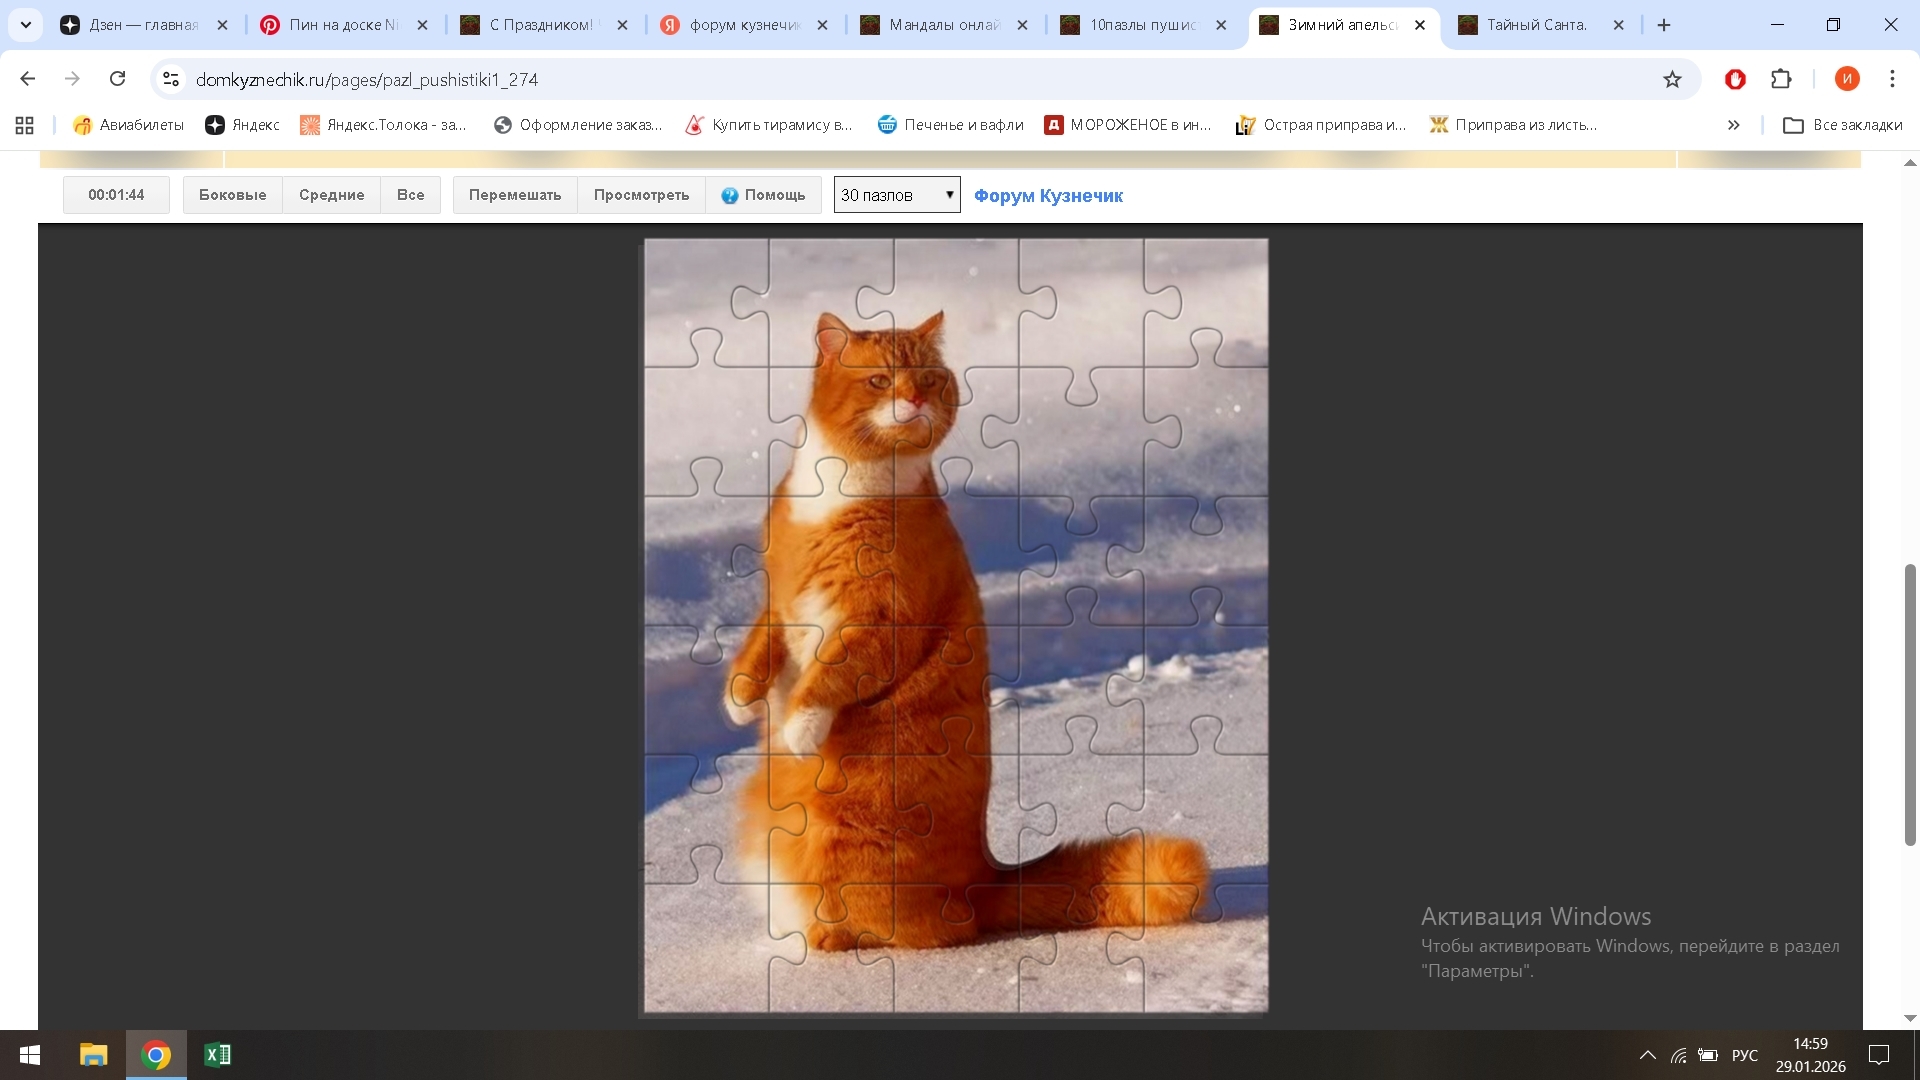Image resolution: width=1920 pixels, height=1080 pixels.
Task: Expand hidden bookmarks chevron
Action: coord(1733,125)
